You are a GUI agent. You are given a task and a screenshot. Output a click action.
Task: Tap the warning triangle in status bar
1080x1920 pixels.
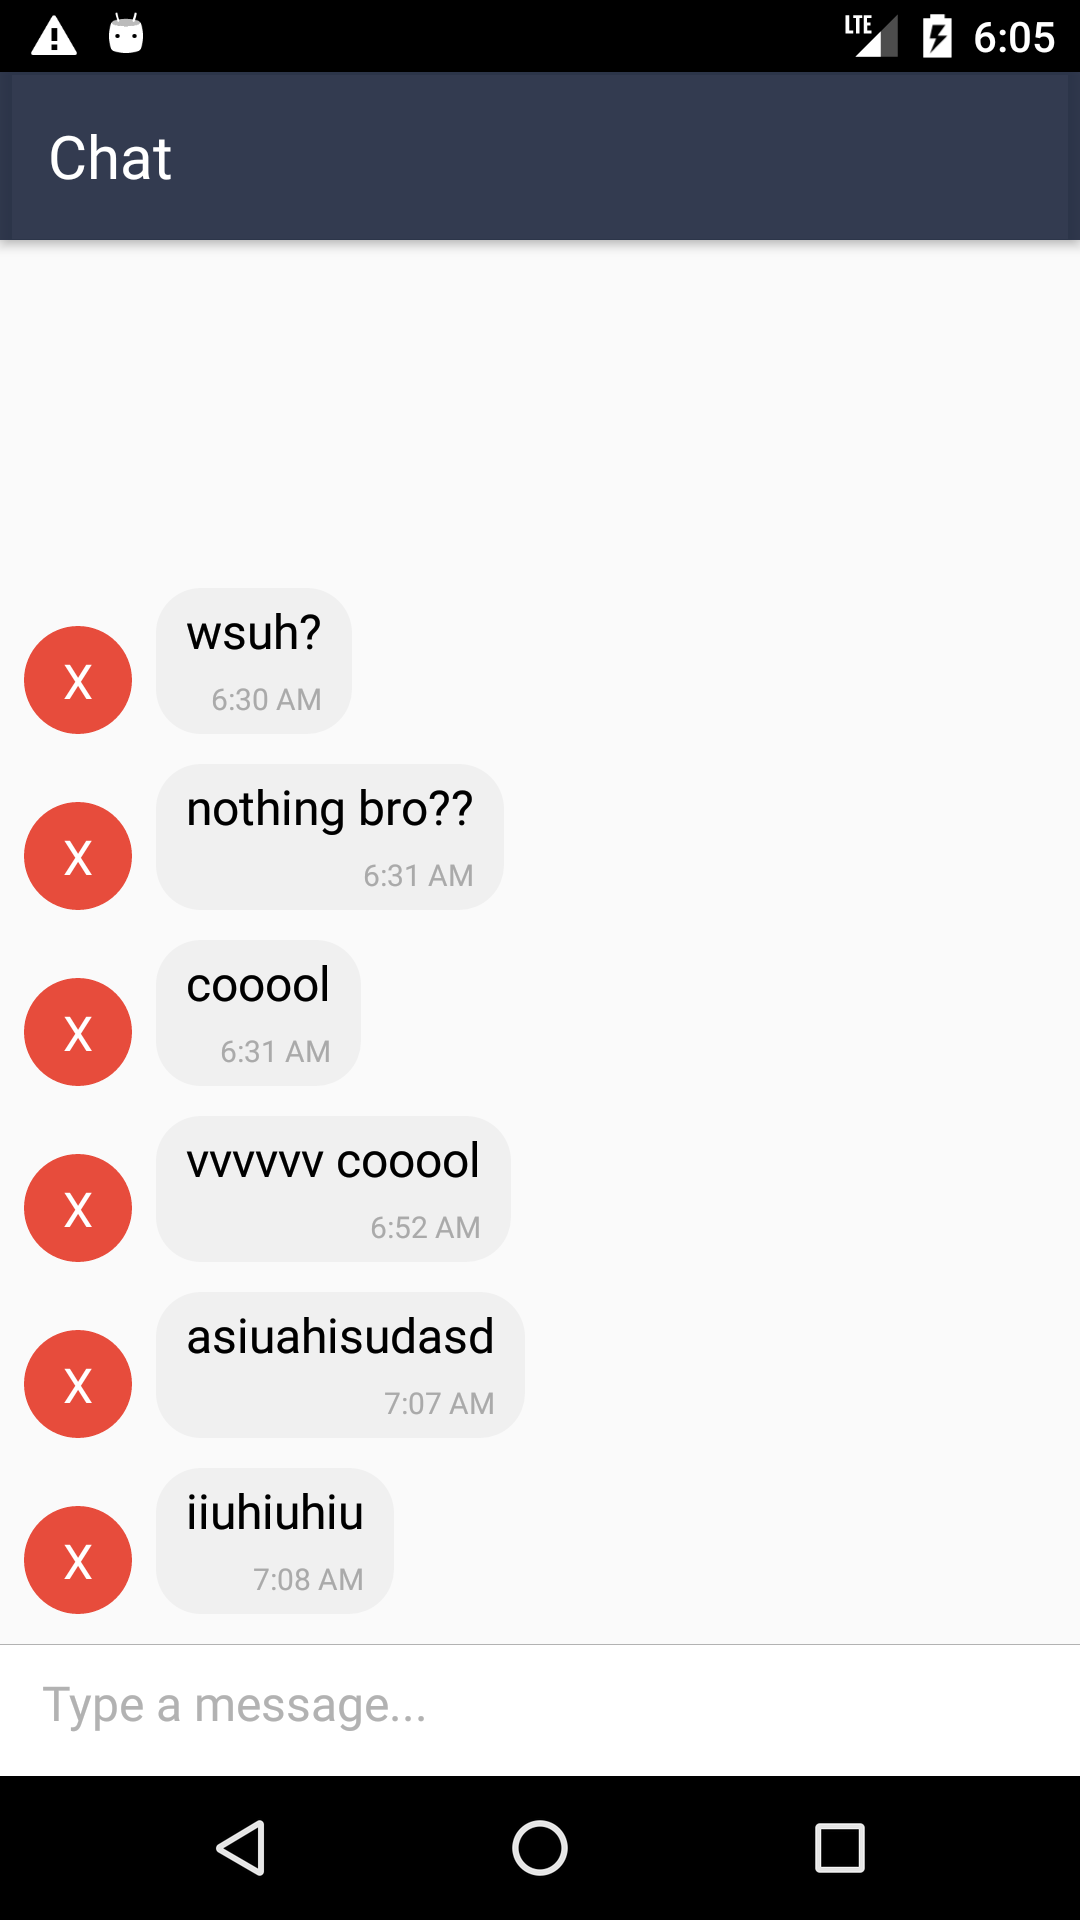54,36
